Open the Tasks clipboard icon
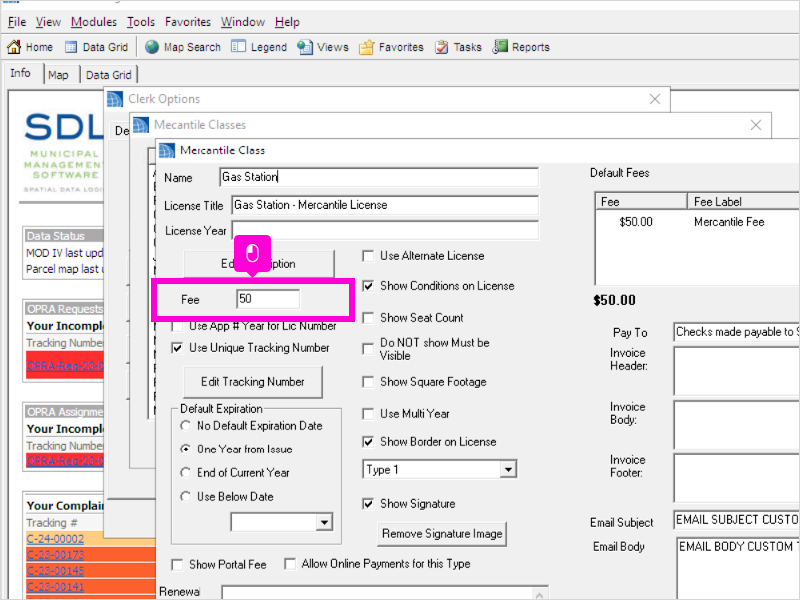This screenshot has width=800, height=600. click(441, 47)
